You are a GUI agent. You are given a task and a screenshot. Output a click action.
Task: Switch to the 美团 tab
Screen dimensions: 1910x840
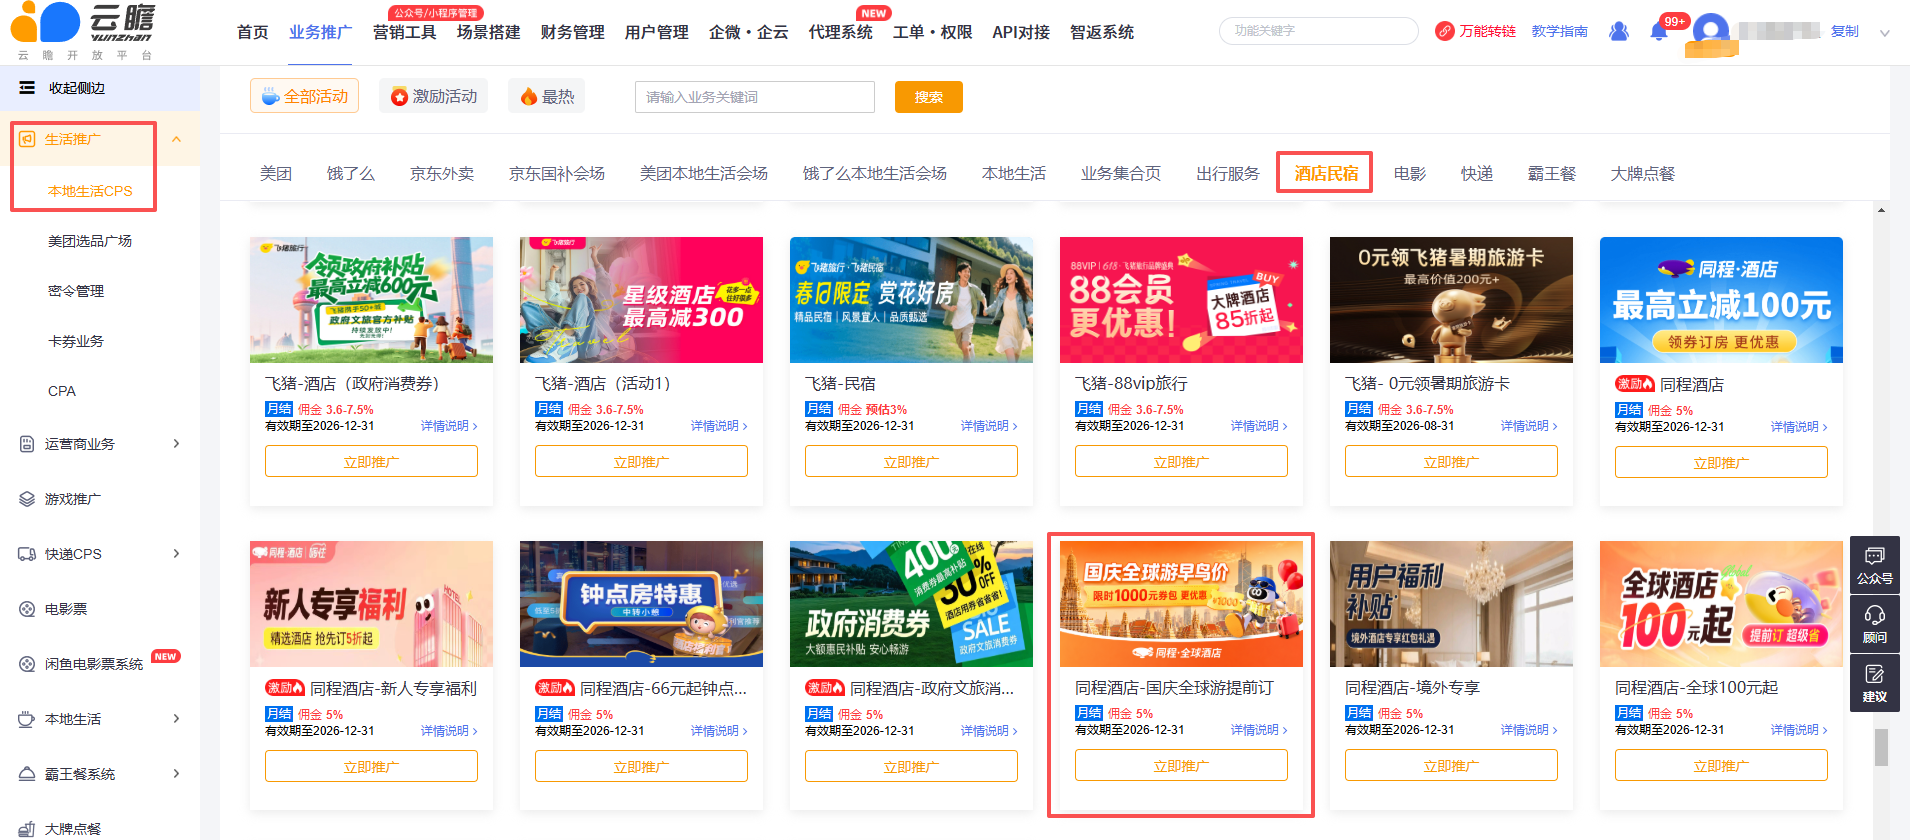276,173
